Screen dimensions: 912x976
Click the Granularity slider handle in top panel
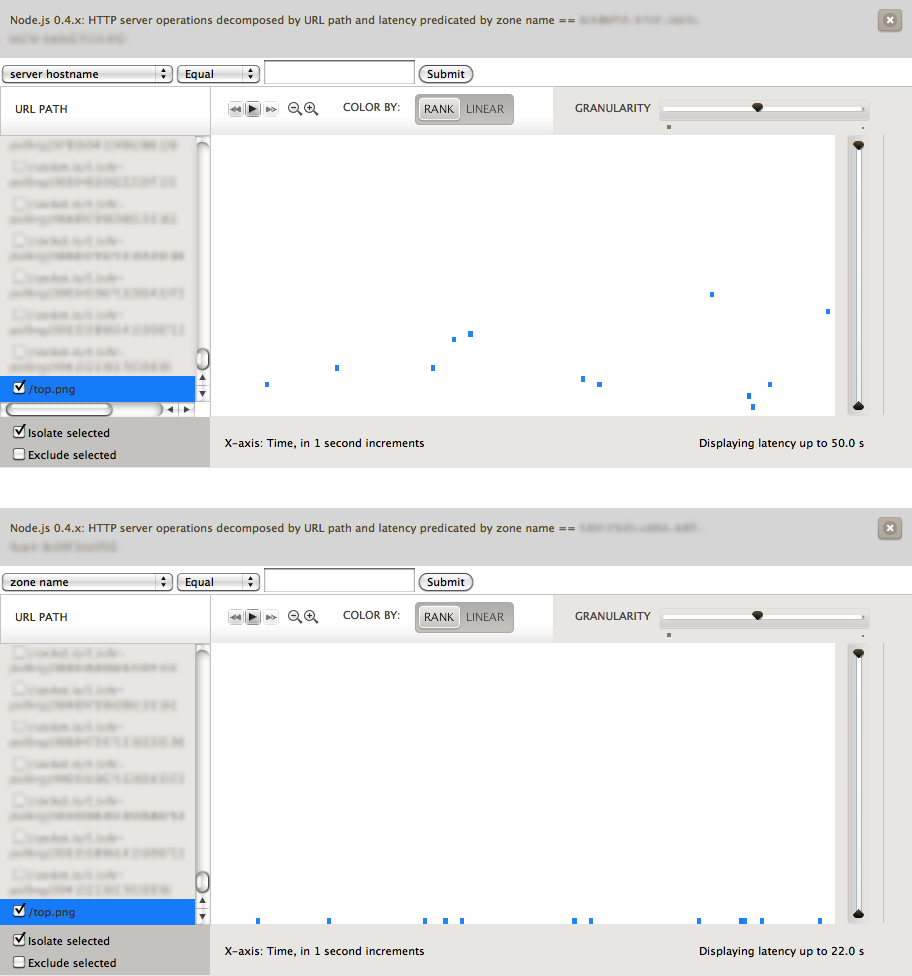[x=757, y=107]
